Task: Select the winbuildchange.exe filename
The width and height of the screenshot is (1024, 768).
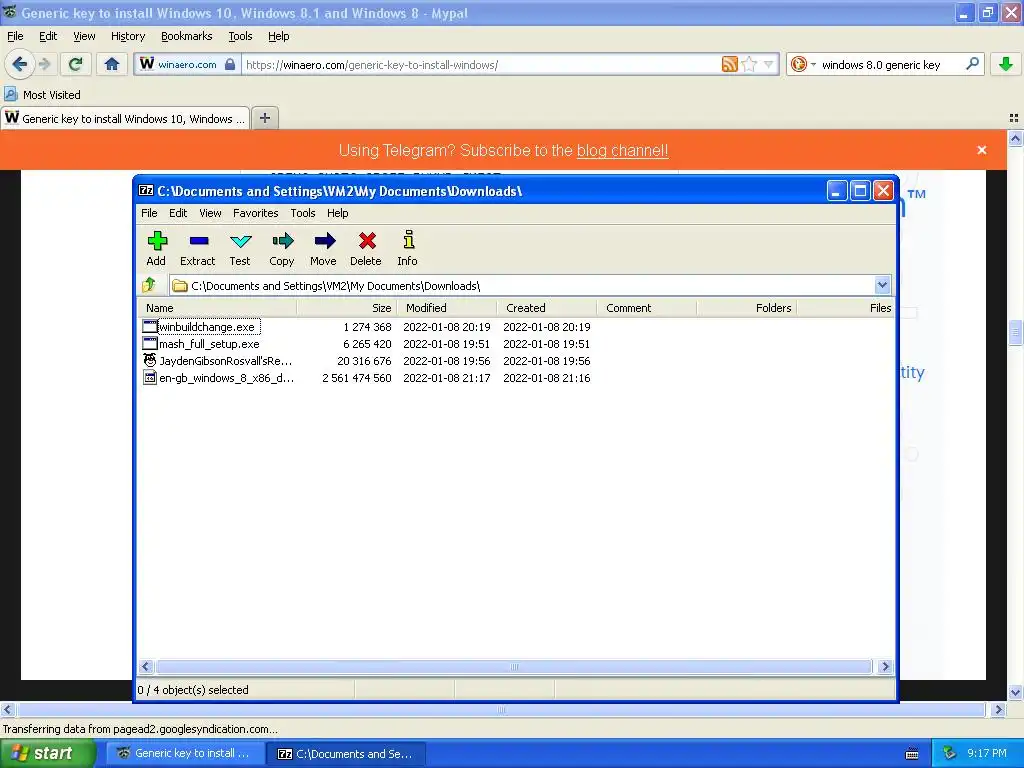Action: [208, 327]
